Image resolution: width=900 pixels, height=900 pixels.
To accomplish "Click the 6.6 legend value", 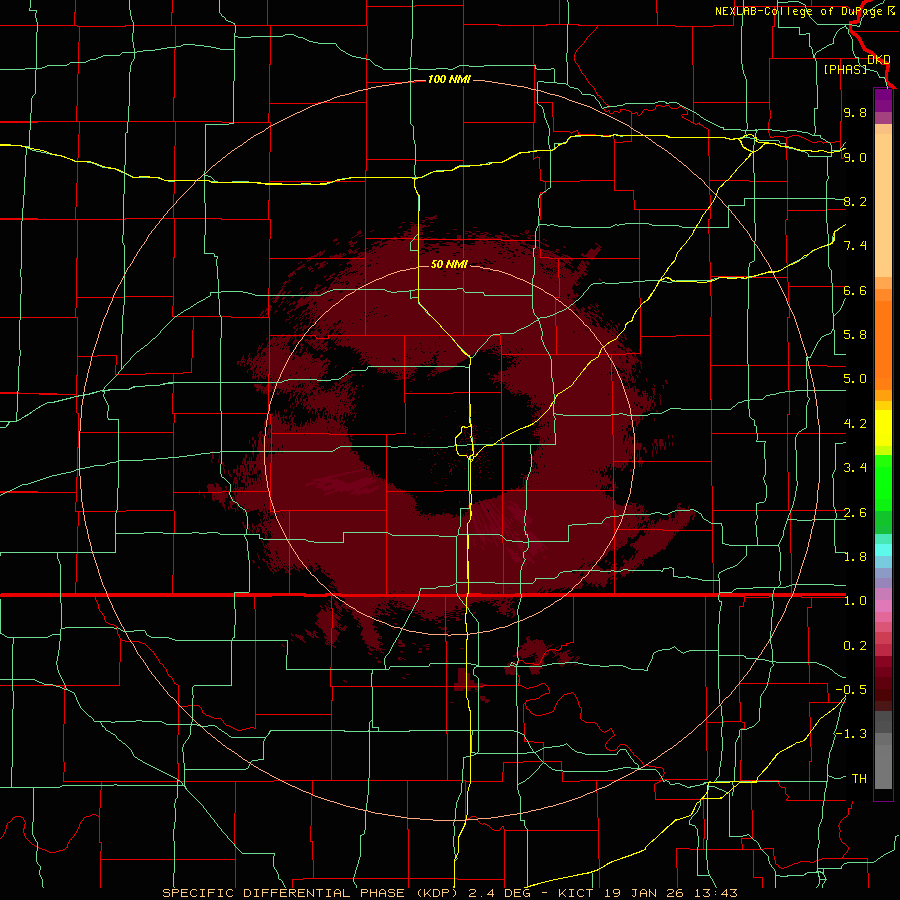I will point(855,290).
